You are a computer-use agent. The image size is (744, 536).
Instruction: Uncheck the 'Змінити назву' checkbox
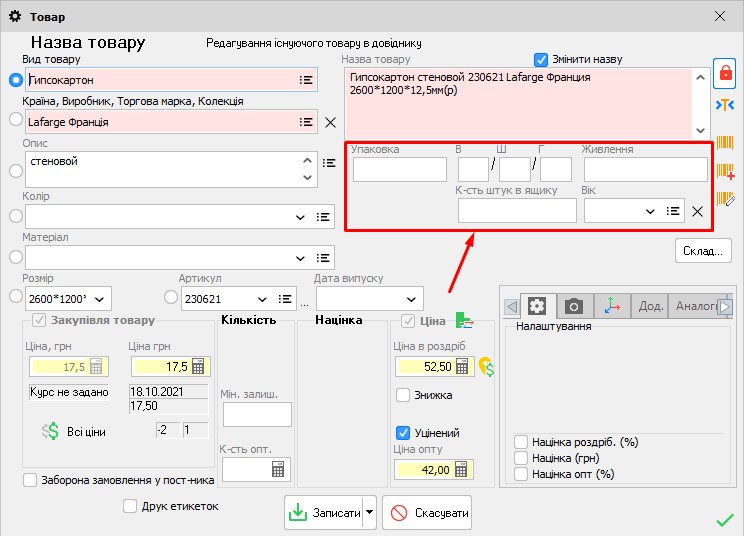tap(542, 59)
